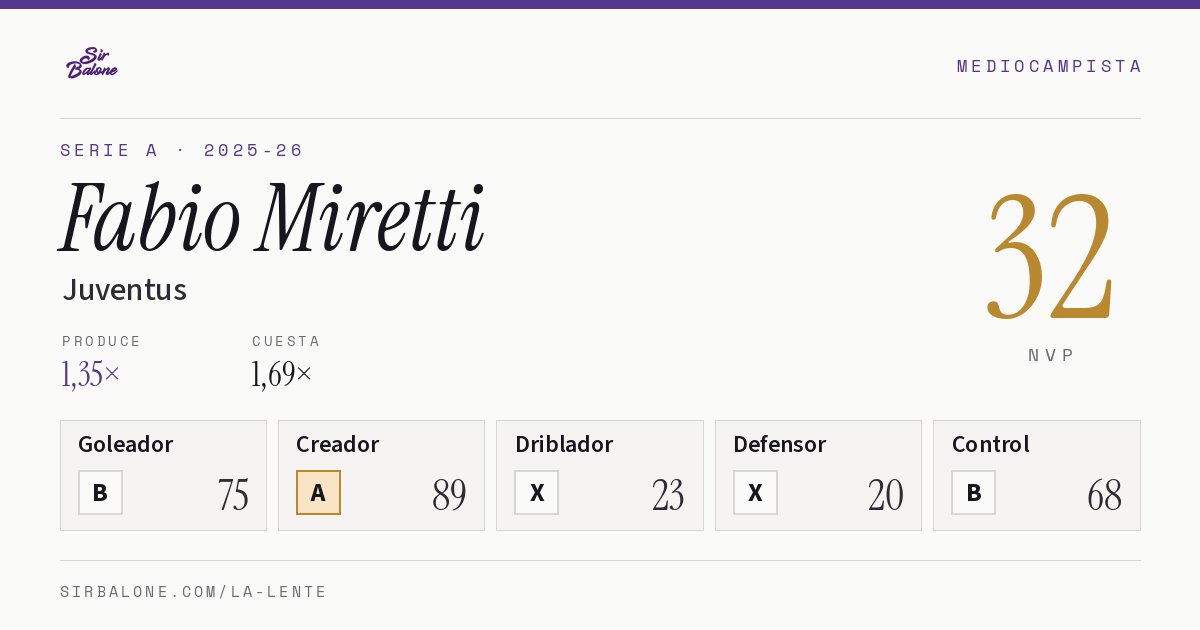The image size is (1200, 630).
Task: Click the Juventus team name
Action: (x=125, y=290)
